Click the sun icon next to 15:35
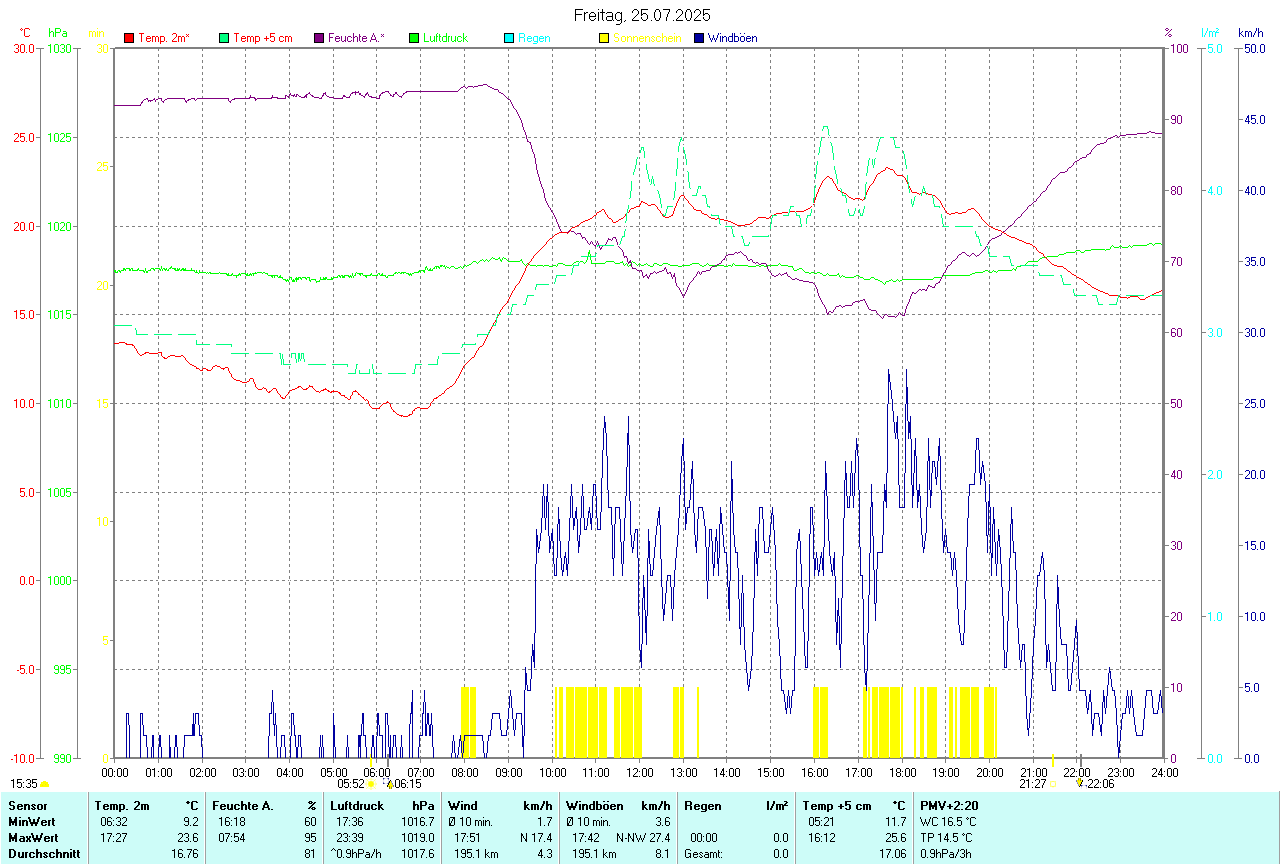 (45, 785)
